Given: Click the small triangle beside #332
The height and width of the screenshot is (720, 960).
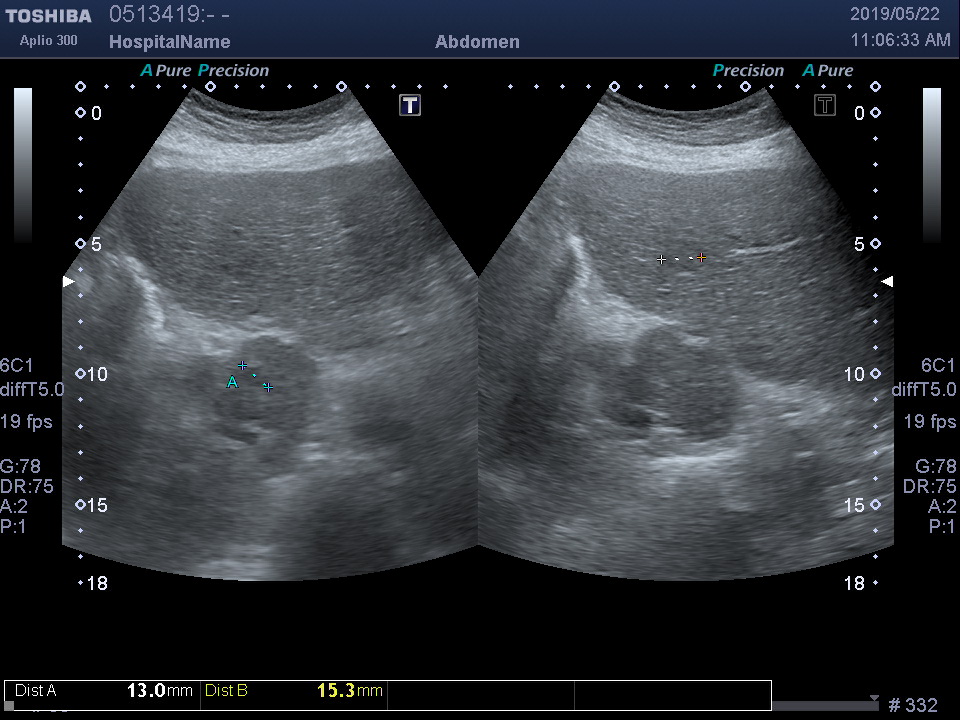Looking at the screenshot, I should 874,699.
